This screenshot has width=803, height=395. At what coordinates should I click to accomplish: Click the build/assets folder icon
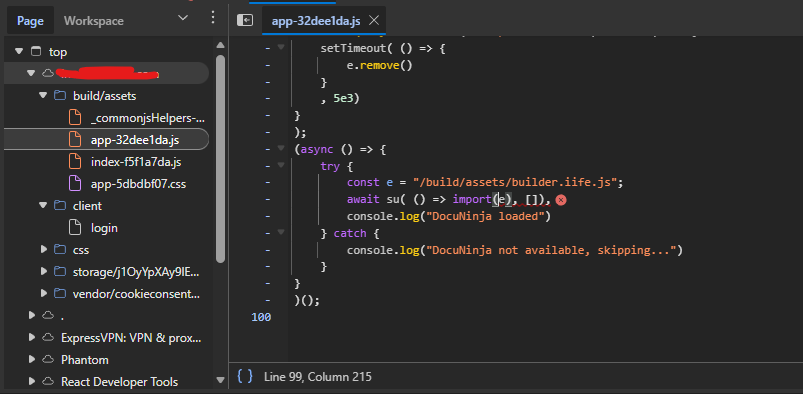60,95
